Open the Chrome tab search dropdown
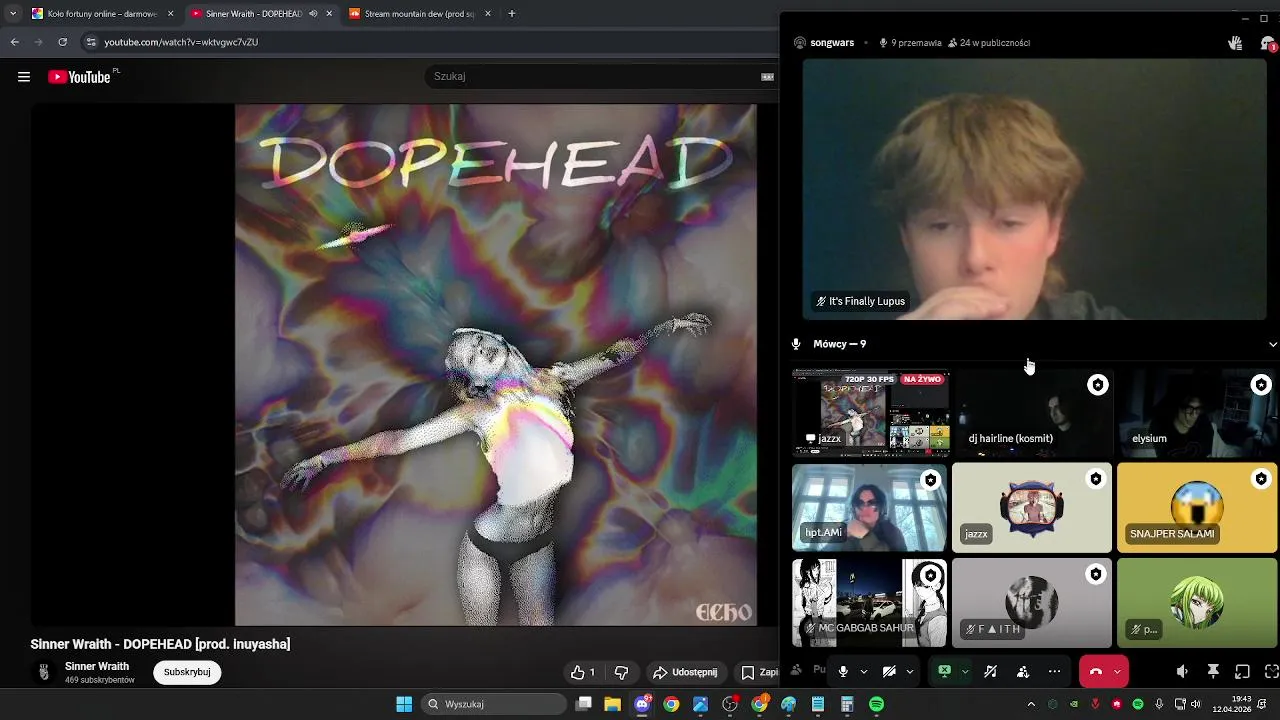This screenshot has width=1280, height=720. tap(12, 14)
